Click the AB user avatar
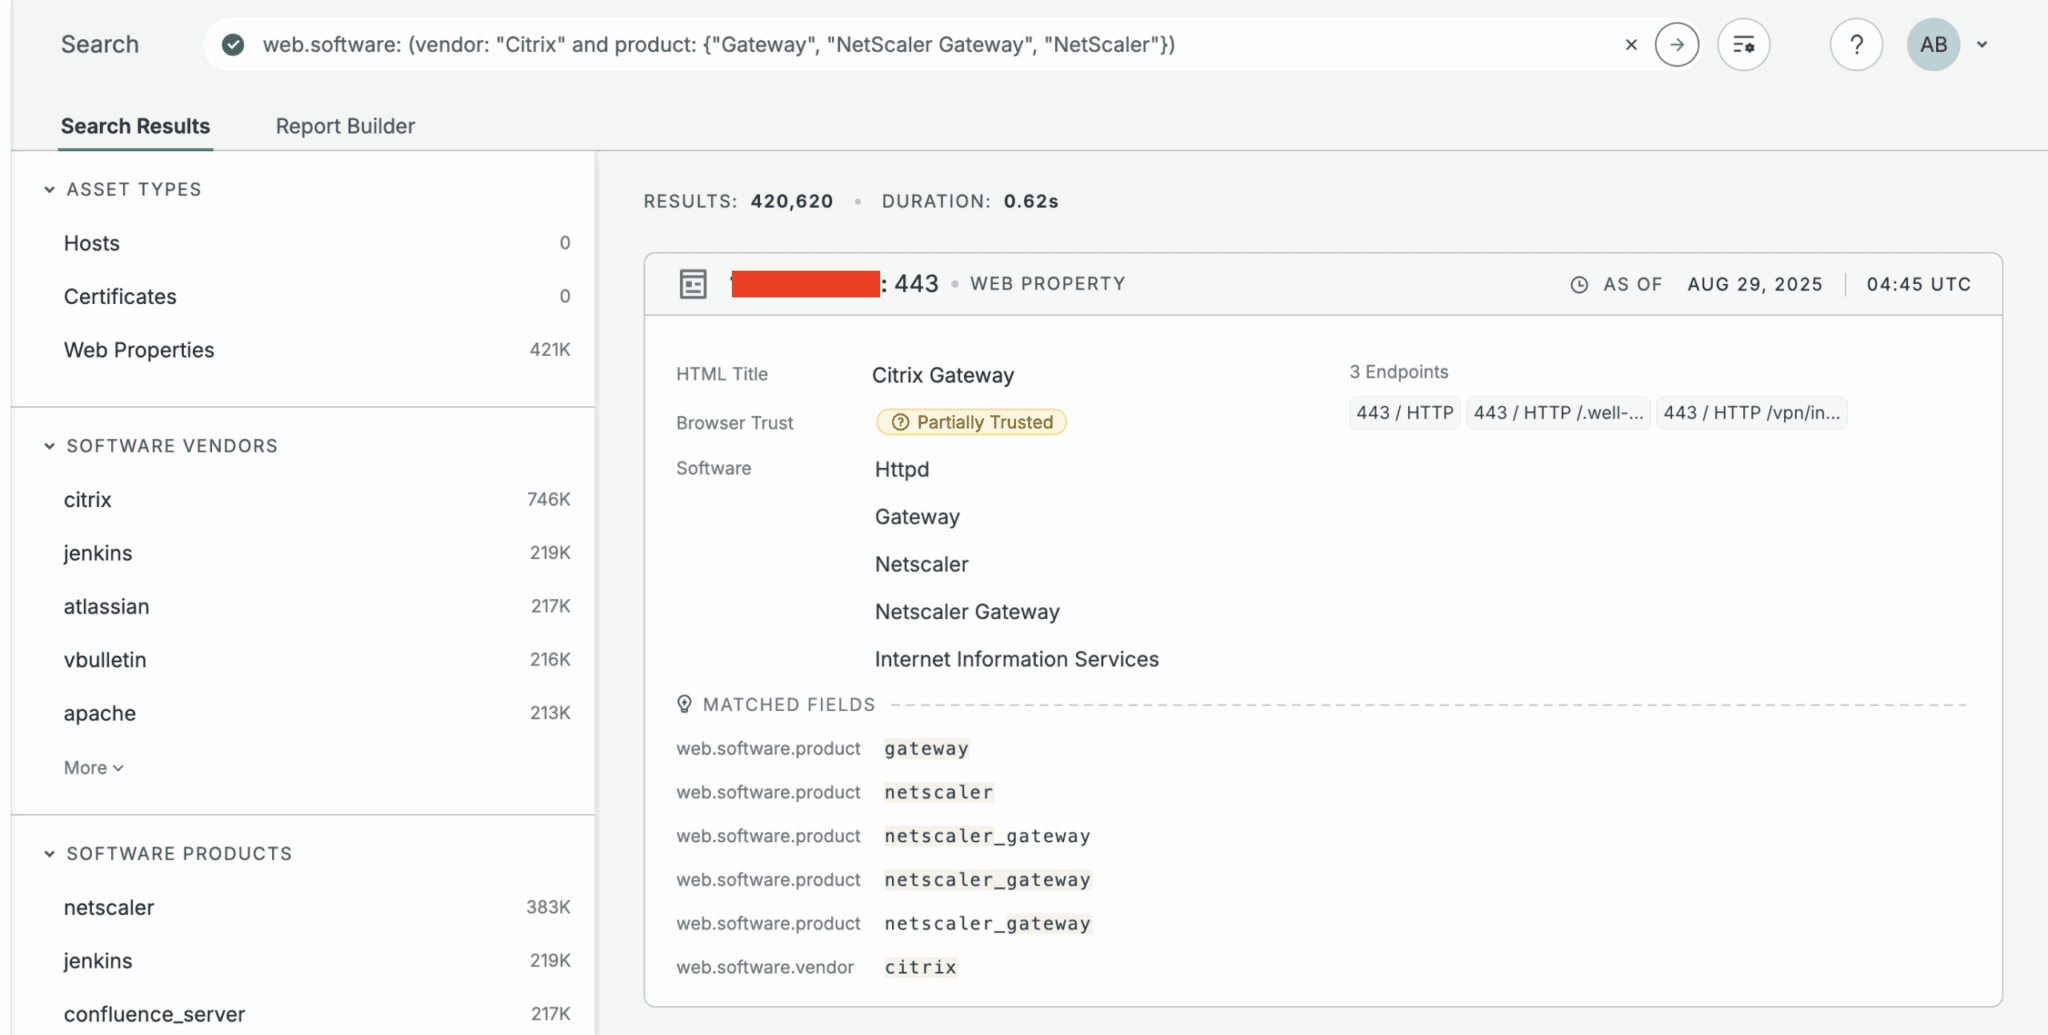Image resolution: width=2048 pixels, height=1035 pixels. [1933, 45]
